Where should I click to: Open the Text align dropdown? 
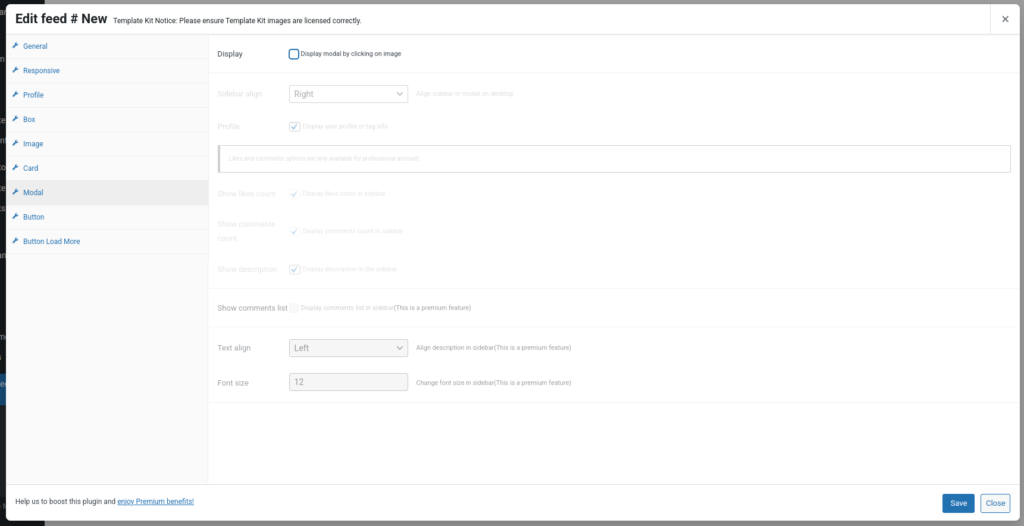pos(348,348)
